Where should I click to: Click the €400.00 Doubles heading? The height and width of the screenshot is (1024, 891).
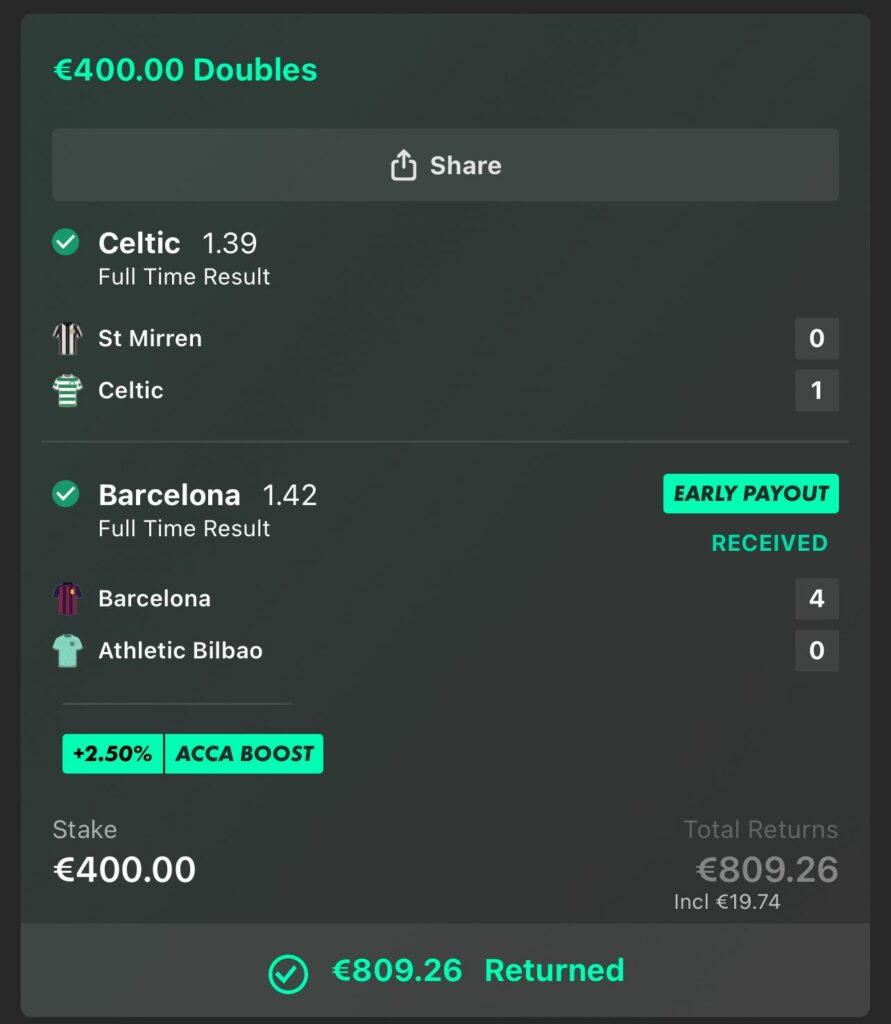click(x=185, y=70)
